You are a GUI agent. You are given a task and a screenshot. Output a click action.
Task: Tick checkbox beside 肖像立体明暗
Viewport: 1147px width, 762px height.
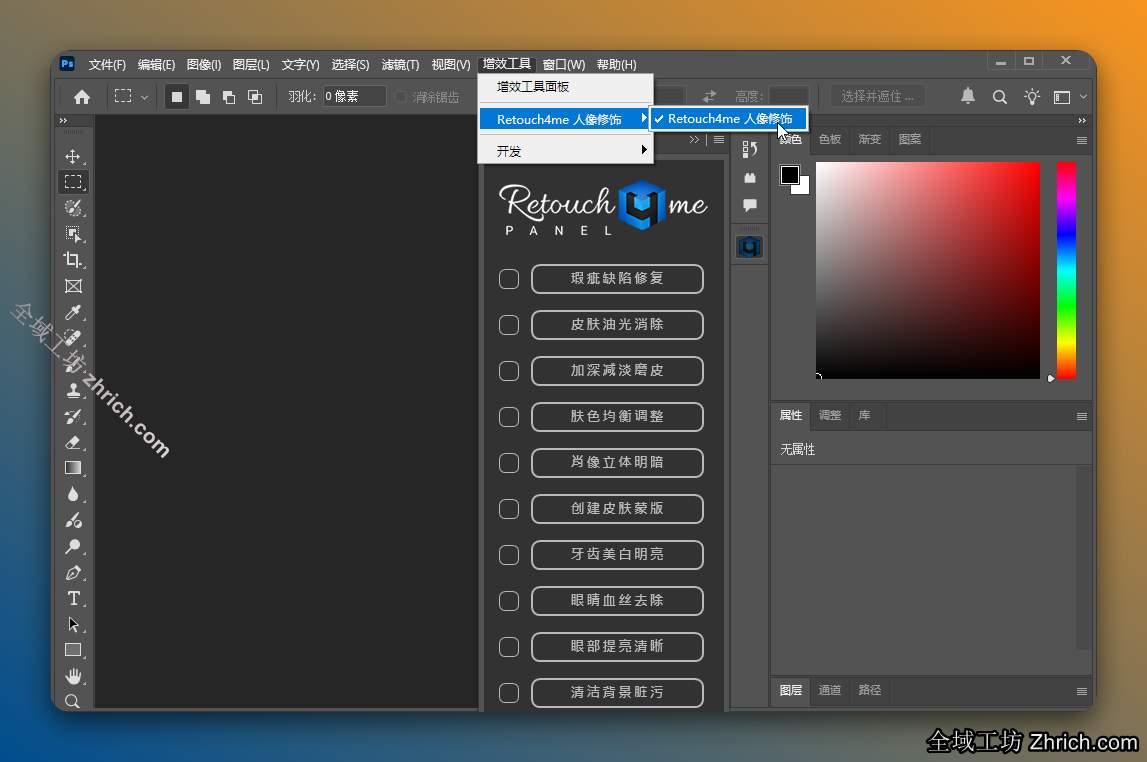coord(508,463)
